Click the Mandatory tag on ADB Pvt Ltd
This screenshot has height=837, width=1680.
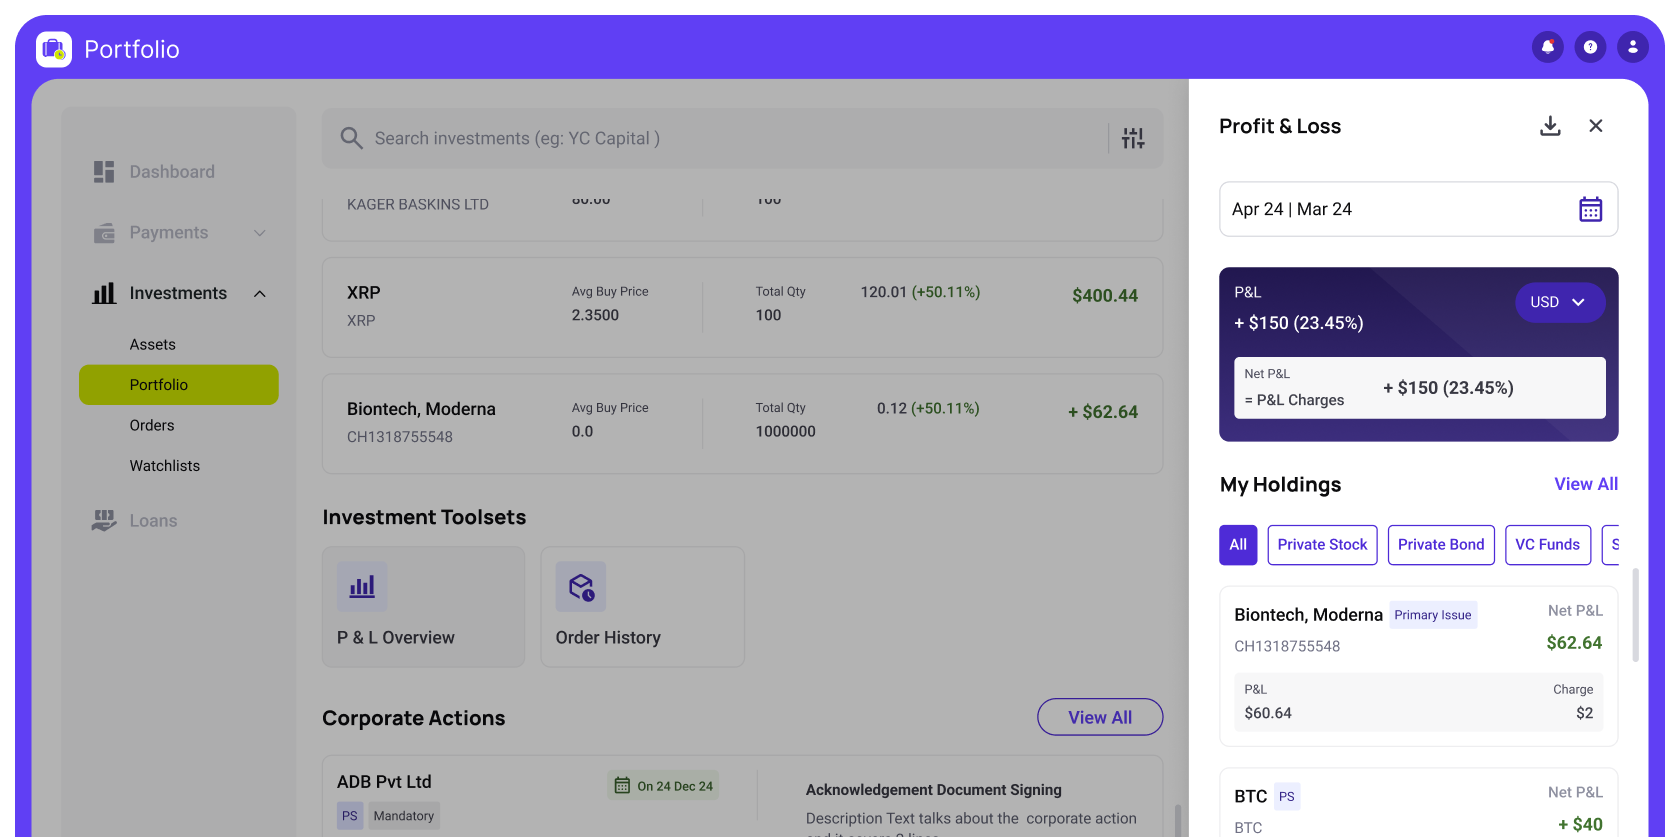pyautogui.click(x=404, y=816)
